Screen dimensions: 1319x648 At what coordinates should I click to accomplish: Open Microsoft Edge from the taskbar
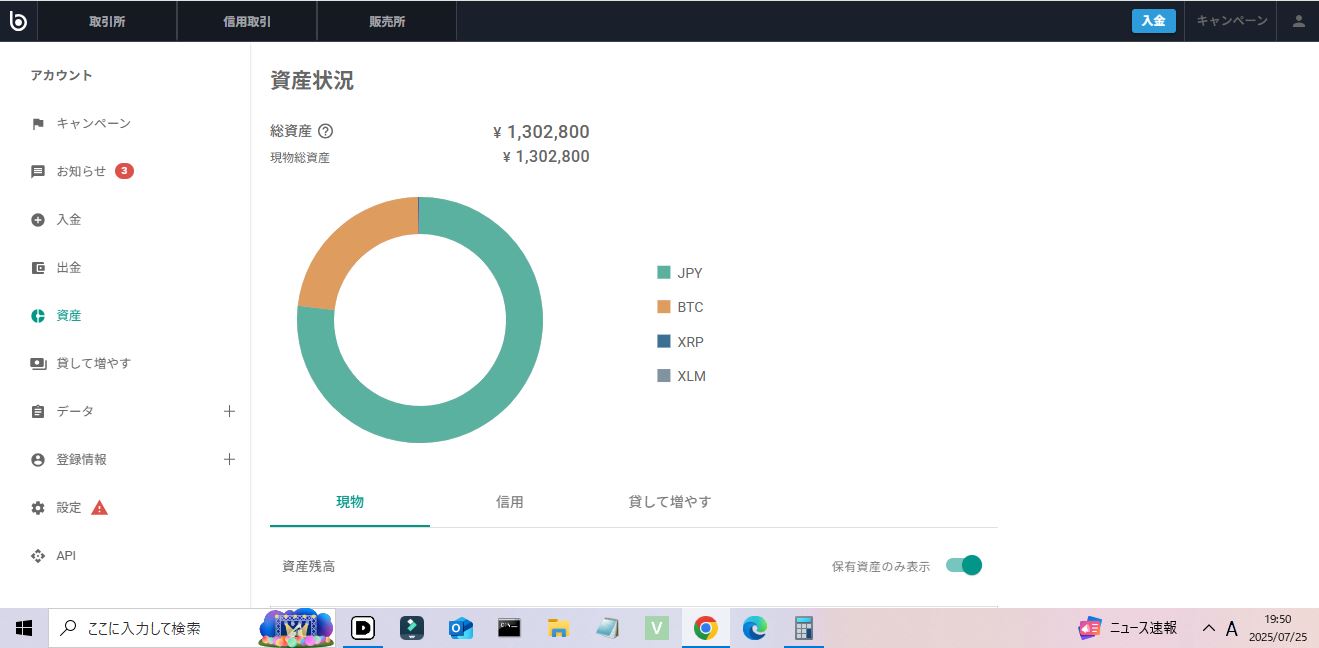coord(754,628)
